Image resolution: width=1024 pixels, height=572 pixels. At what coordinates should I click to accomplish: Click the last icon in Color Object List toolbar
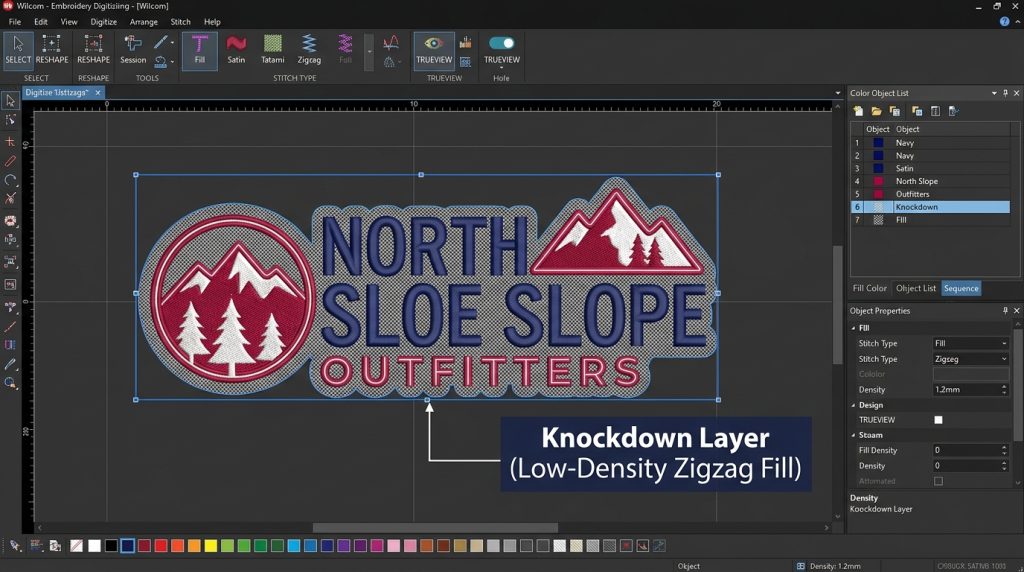pos(953,111)
